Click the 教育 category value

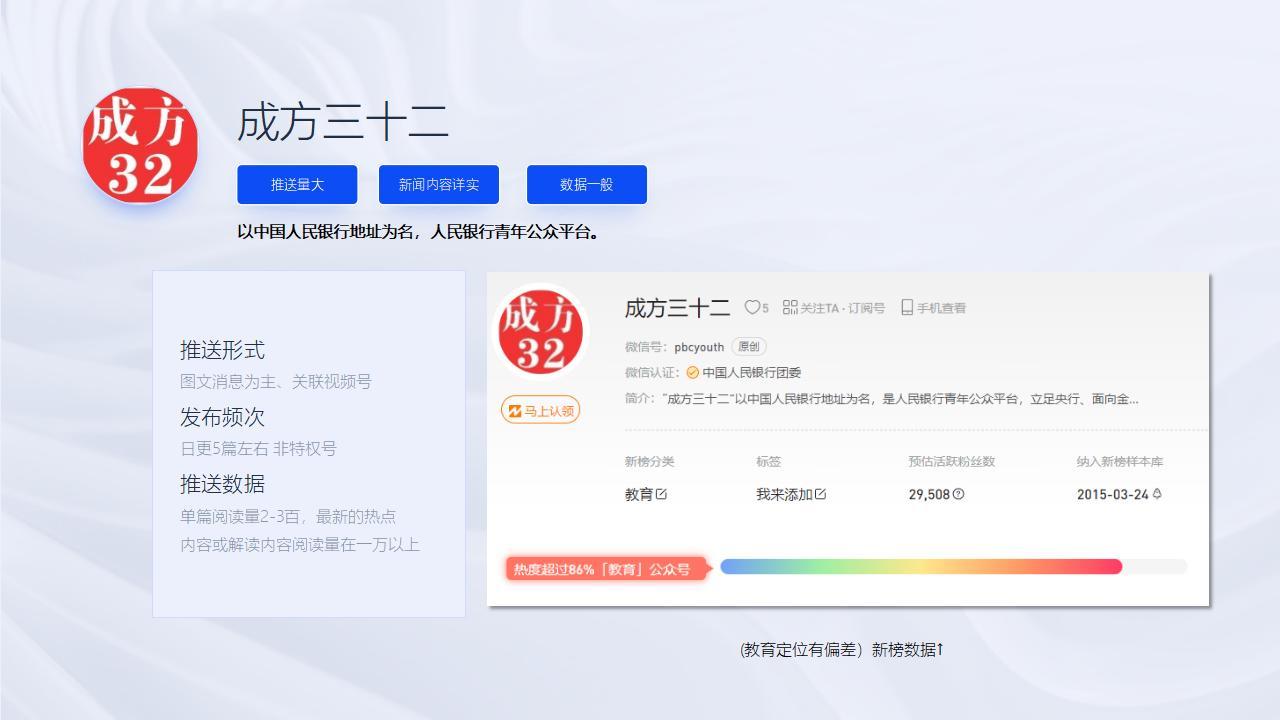[639, 494]
